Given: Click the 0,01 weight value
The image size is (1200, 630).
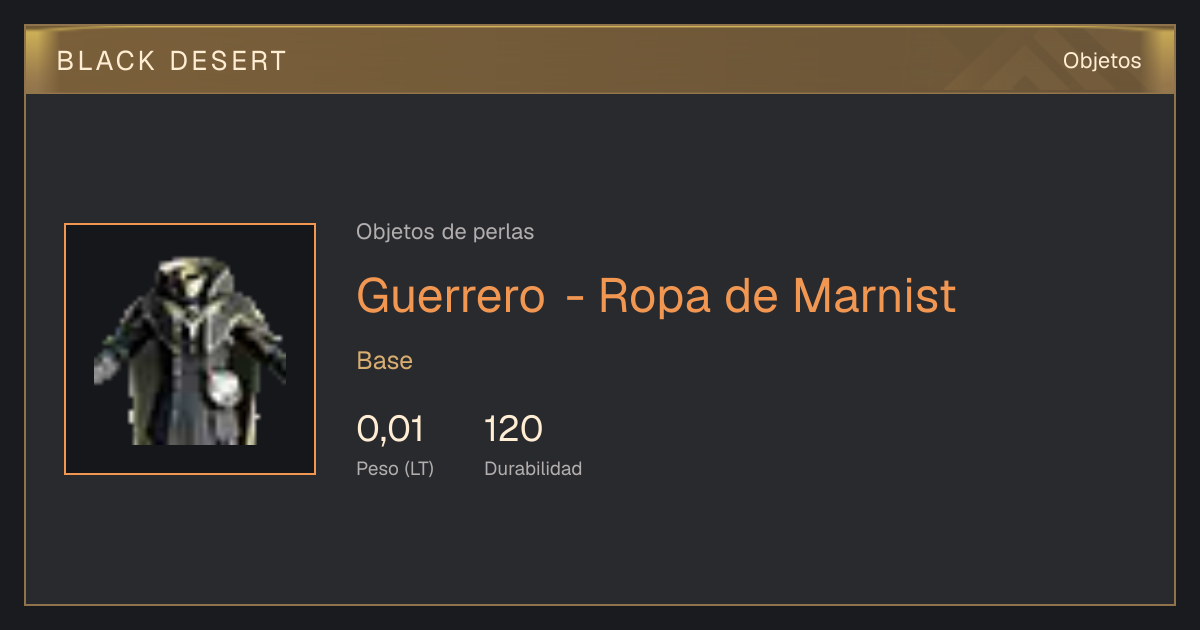Looking at the screenshot, I should coord(390,429).
